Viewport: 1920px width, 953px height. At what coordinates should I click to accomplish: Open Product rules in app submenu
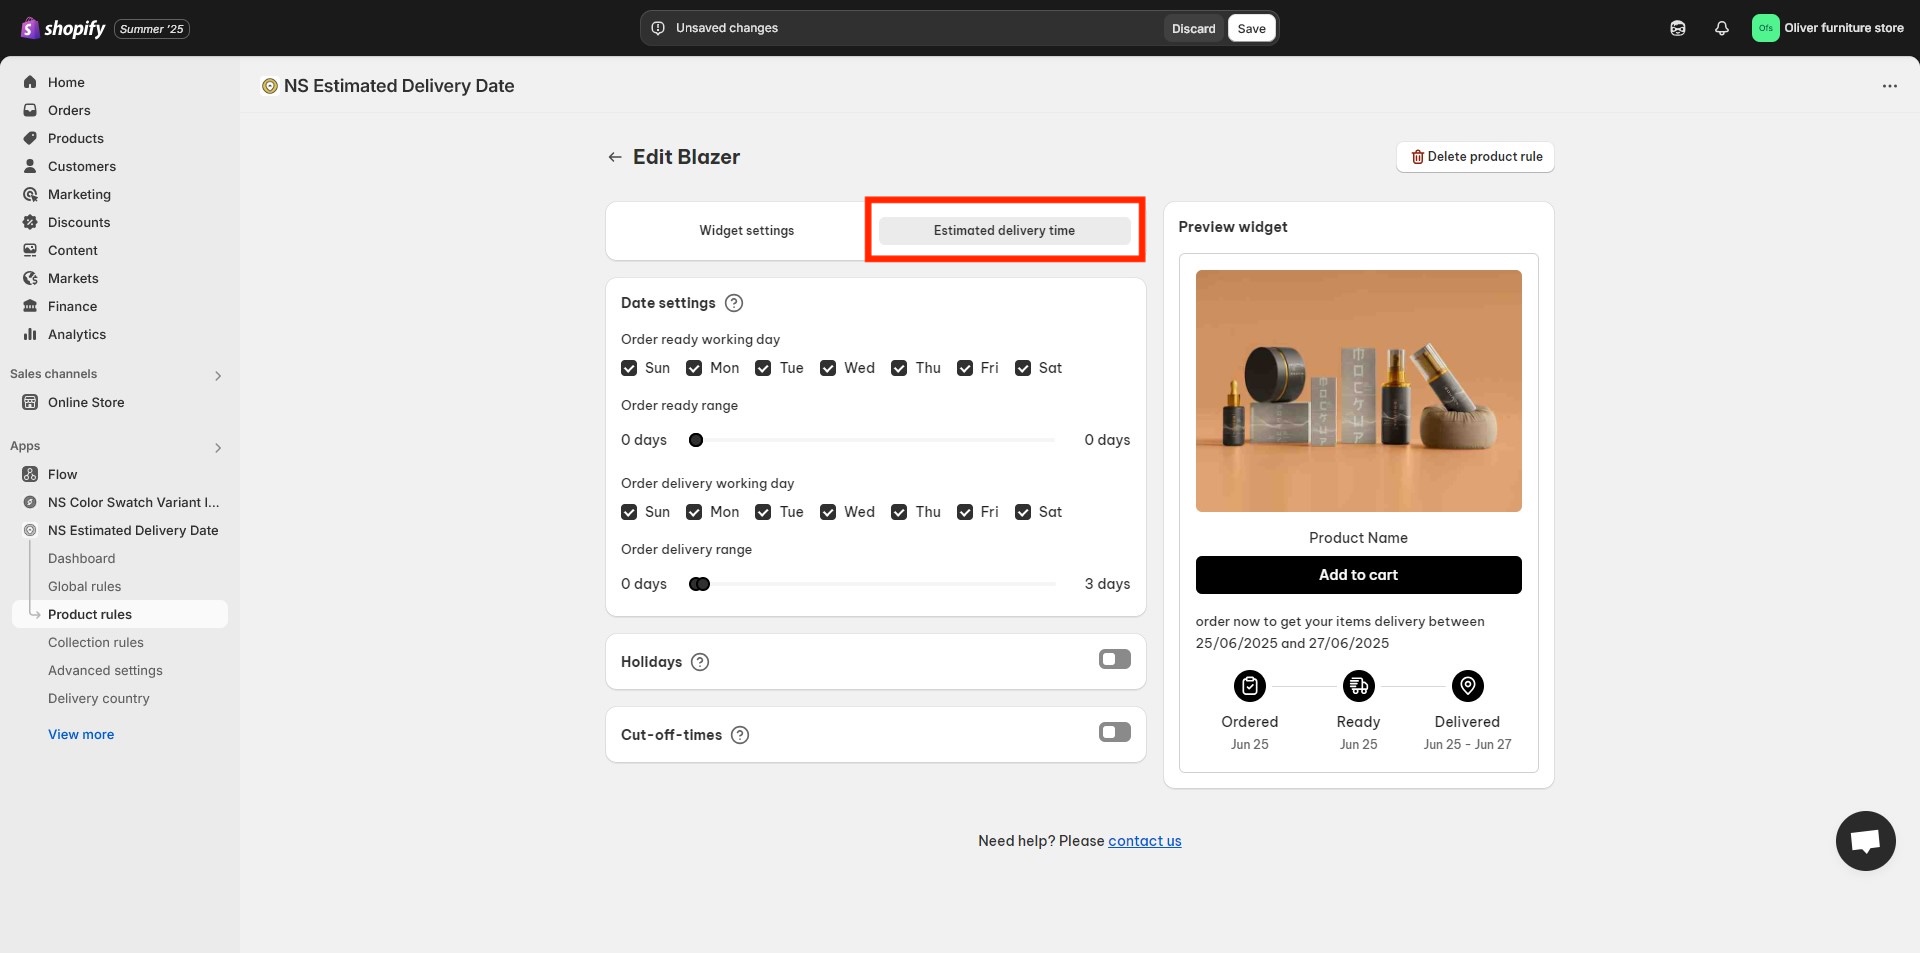120,614
